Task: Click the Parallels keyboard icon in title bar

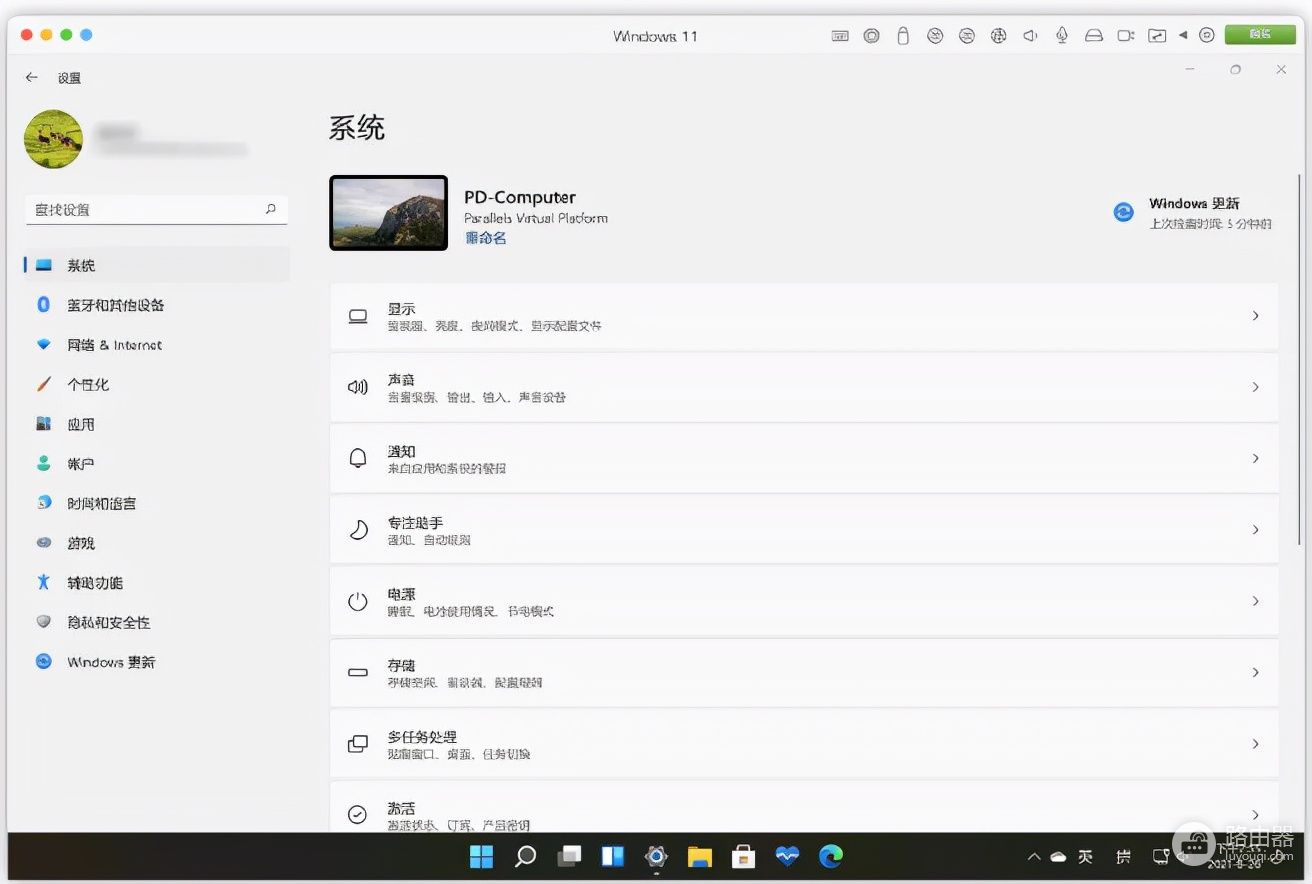Action: (x=840, y=36)
